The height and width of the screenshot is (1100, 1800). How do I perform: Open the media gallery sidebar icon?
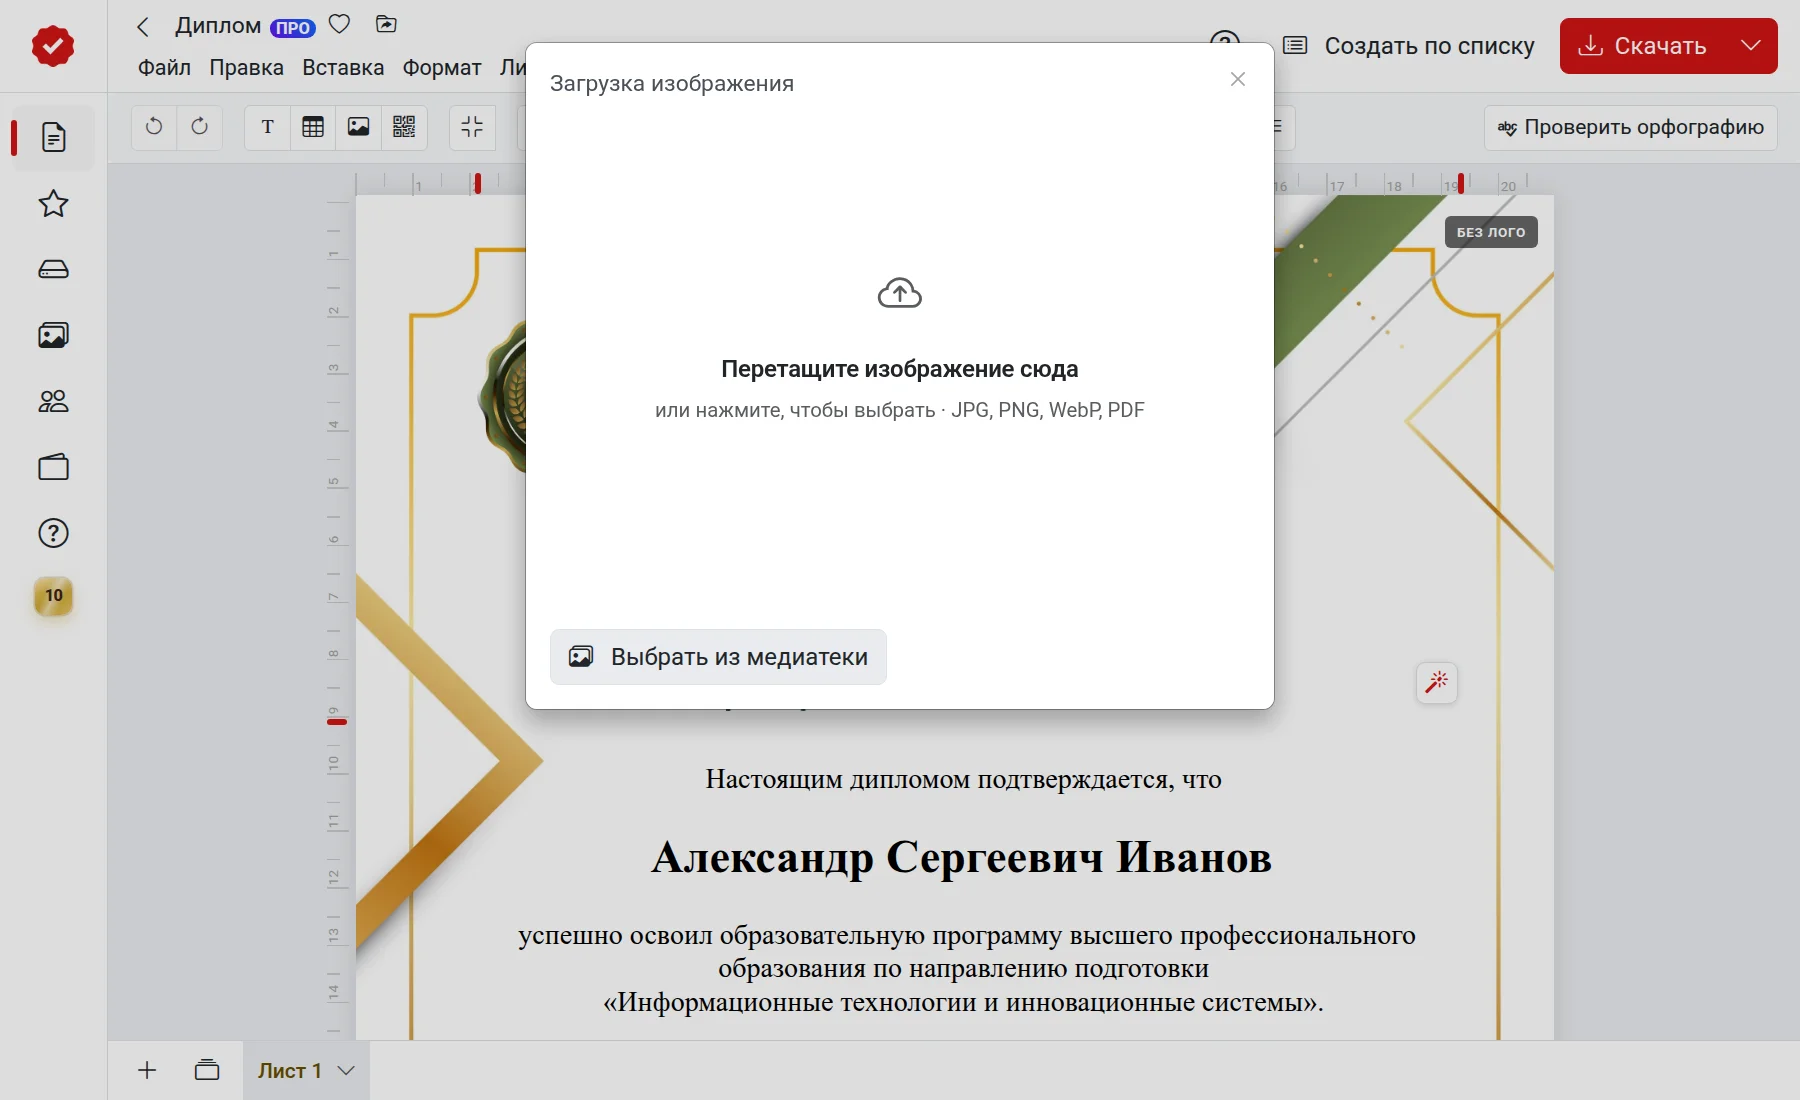tap(54, 335)
